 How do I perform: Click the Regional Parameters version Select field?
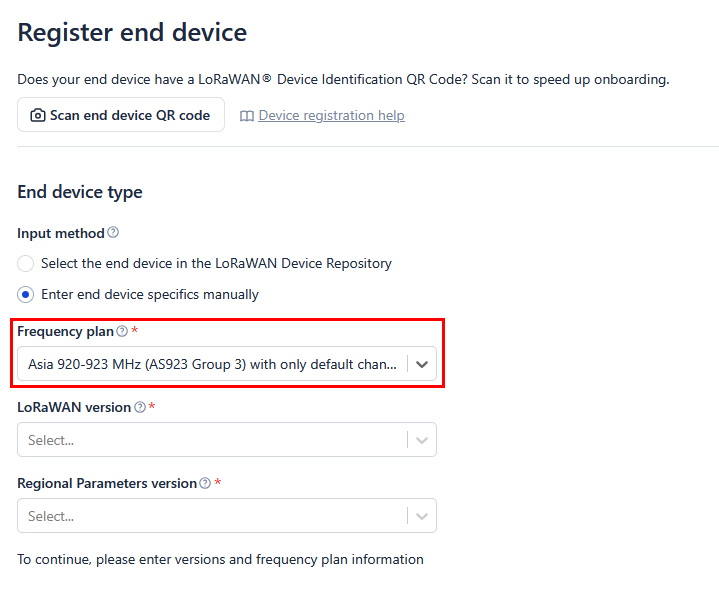point(227,516)
